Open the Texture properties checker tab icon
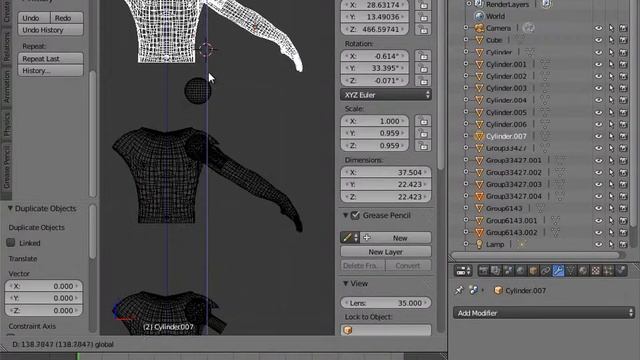This screenshot has width=640, height=360. point(596,271)
